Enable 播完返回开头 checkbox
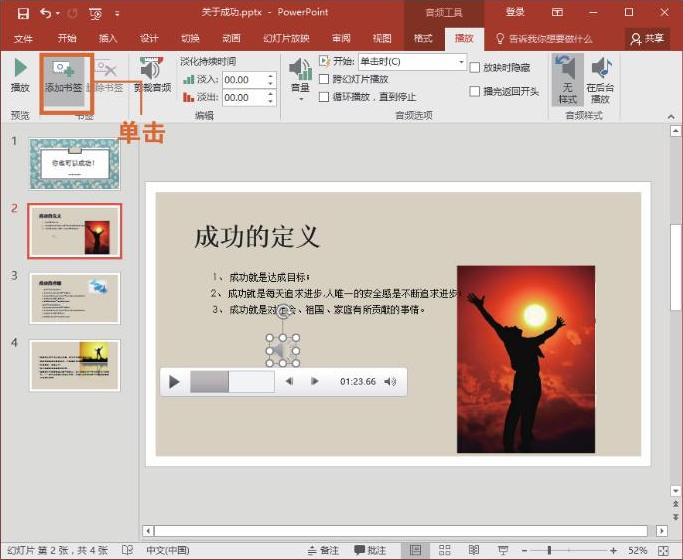The height and width of the screenshot is (560, 683). coord(475,91)
